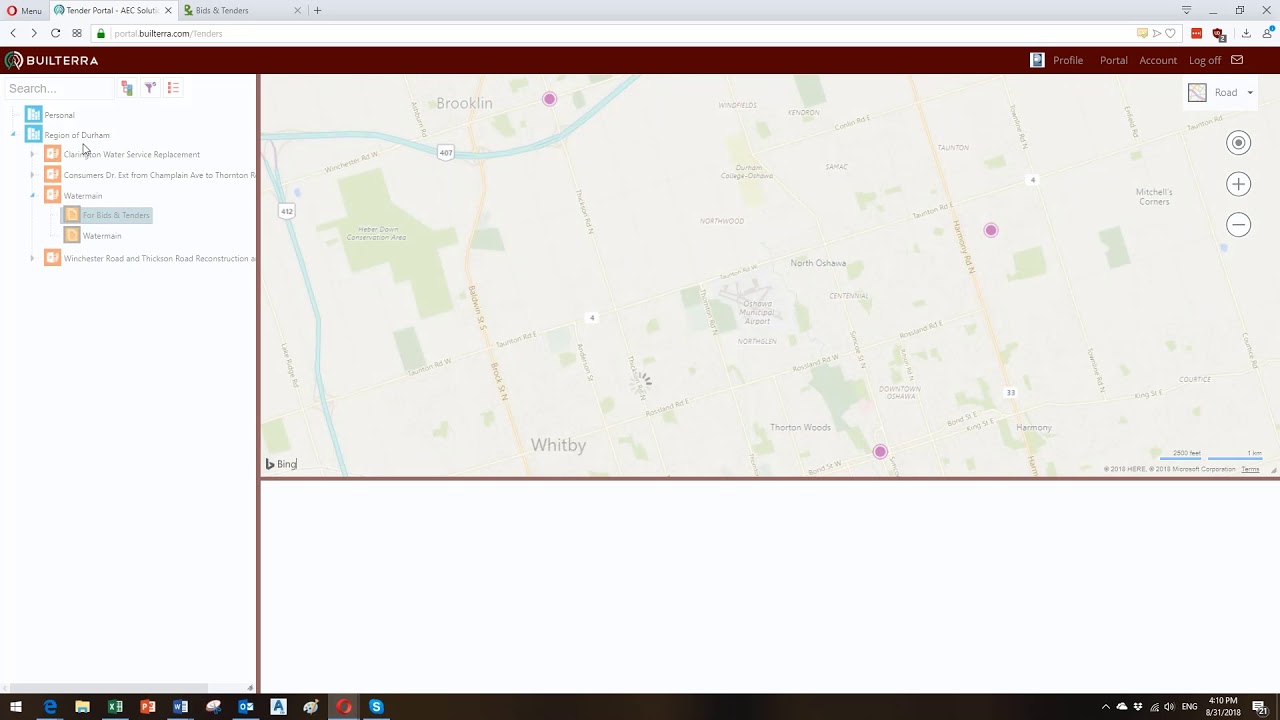Viewport: 1280px width, 720px height.
Task: Click the Personal organization icon
Action: pos(33,115)
